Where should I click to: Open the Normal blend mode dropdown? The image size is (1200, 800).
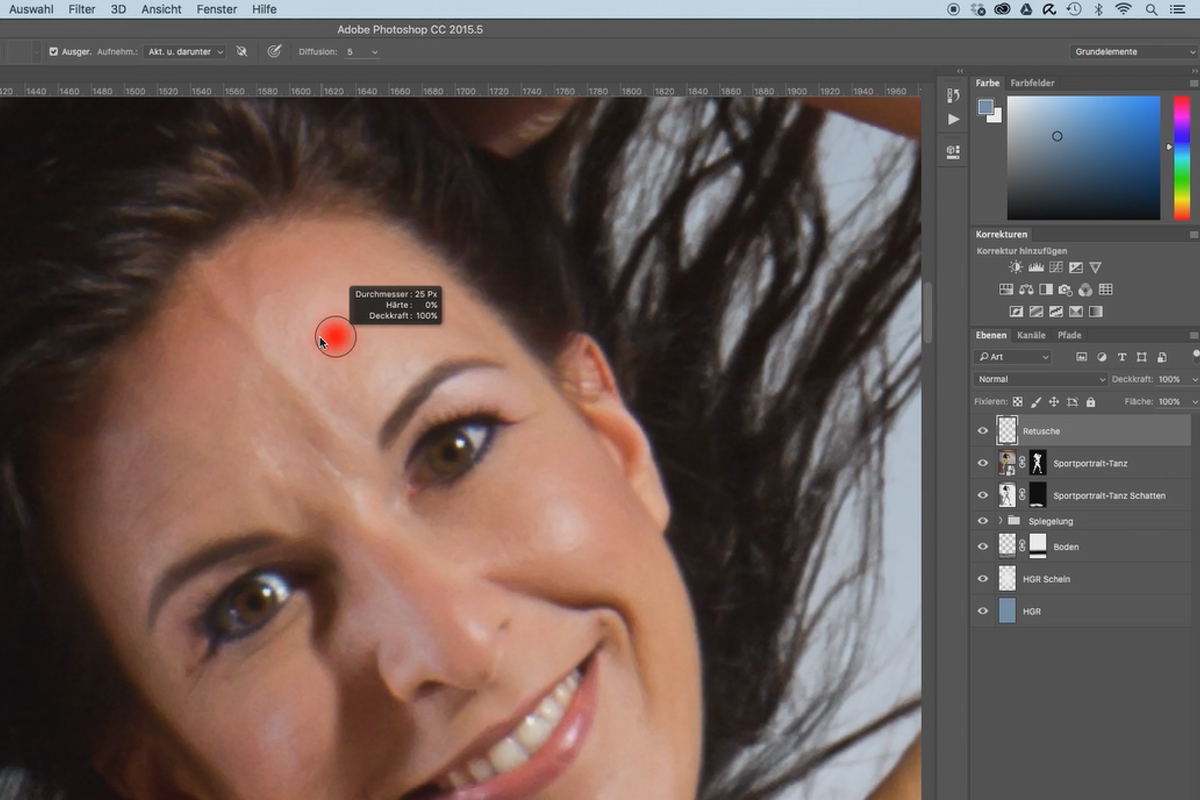point(1040,379)
